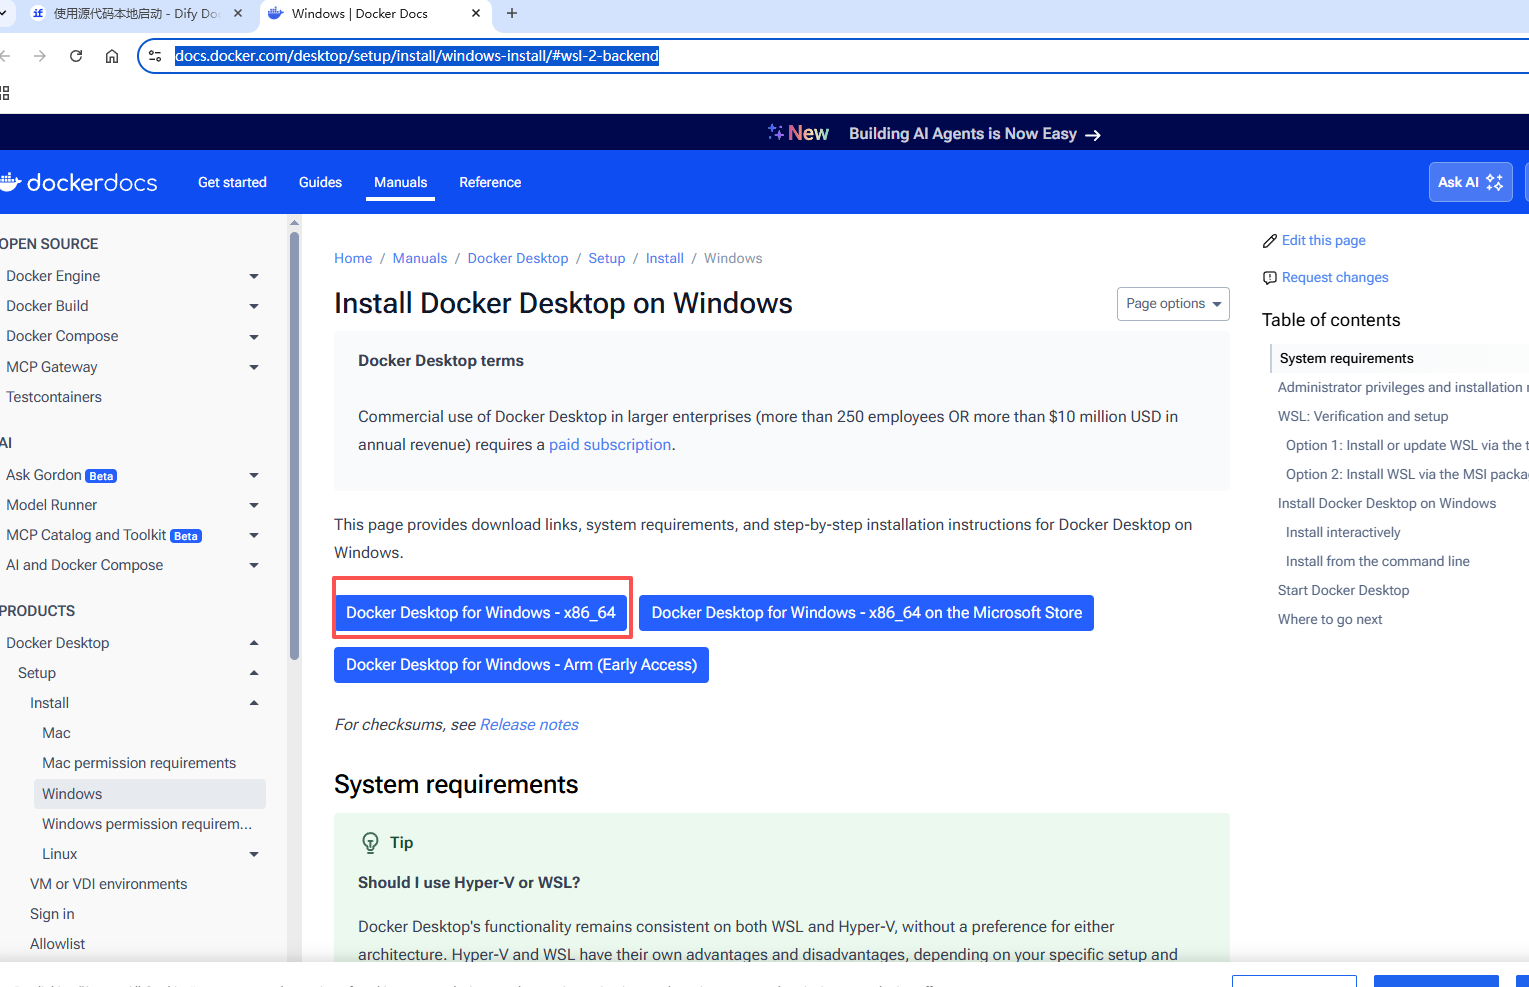
Task: Switch to the Dify Docs tab
Action: pos(136,13)
